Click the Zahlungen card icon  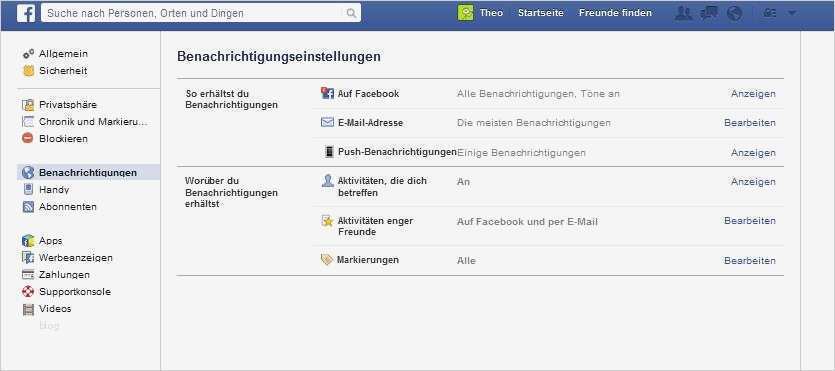pos(28,275)
